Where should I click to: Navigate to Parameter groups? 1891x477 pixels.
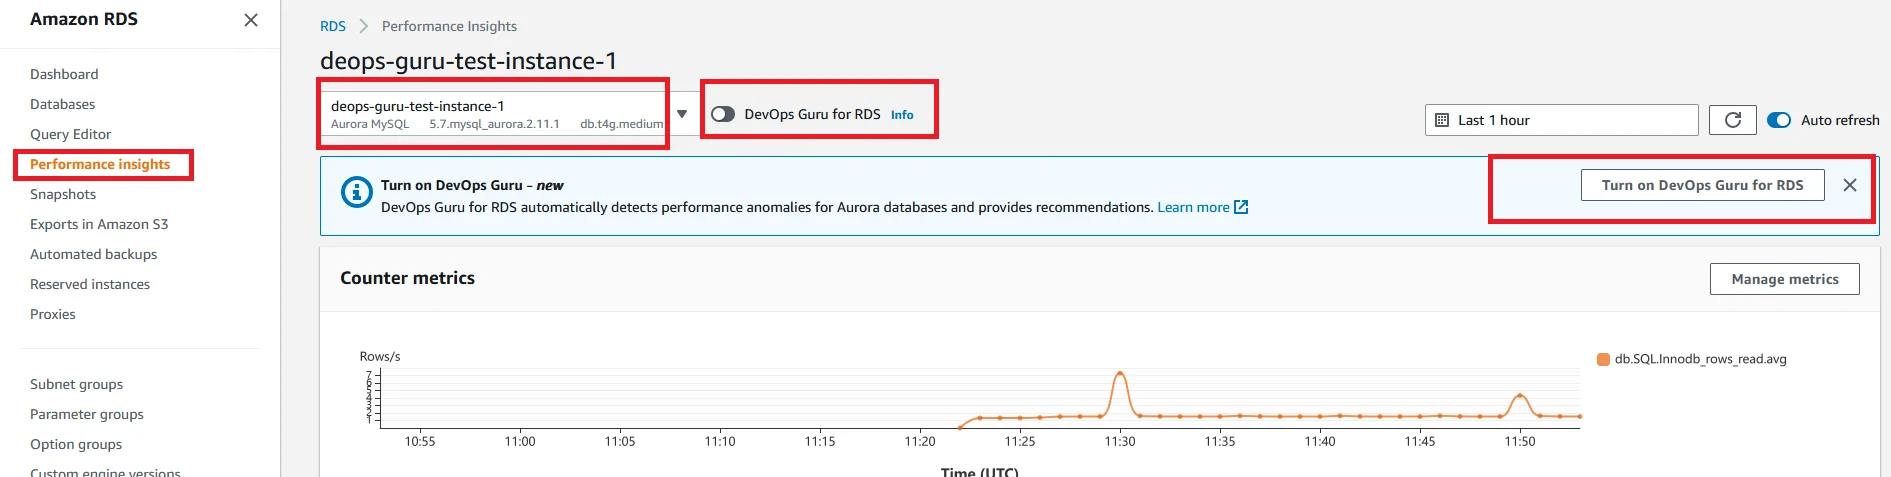[x=87, y=414]
